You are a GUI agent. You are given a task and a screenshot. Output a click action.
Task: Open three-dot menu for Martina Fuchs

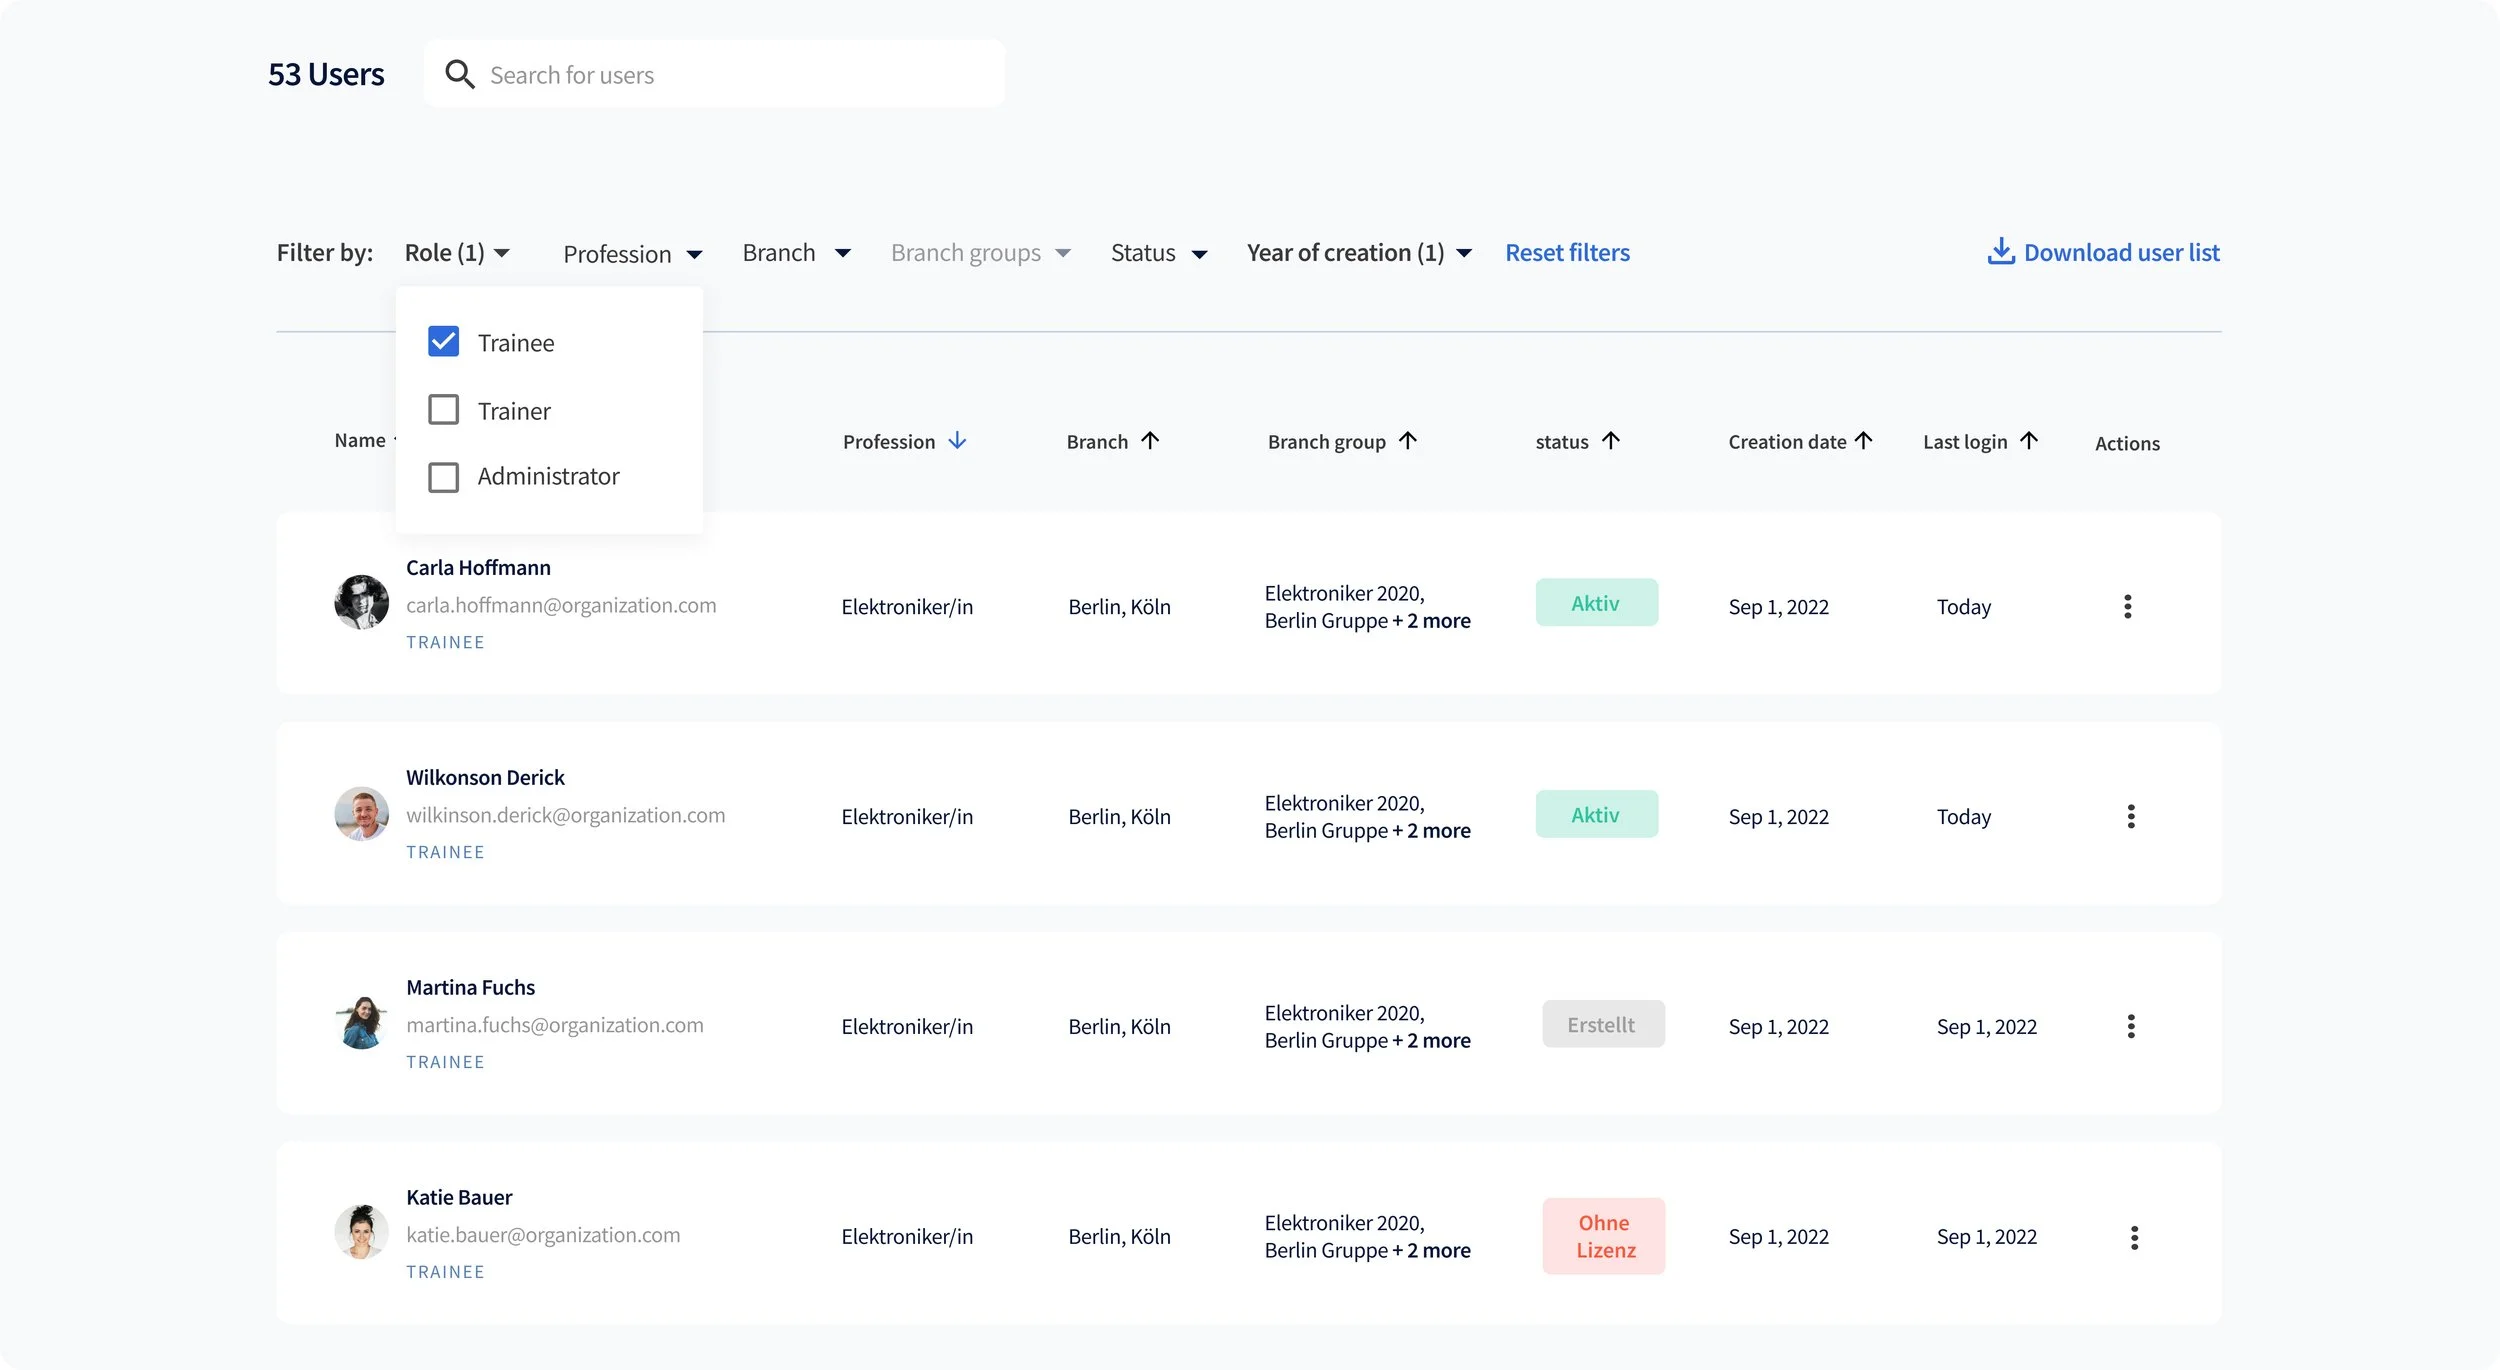[2130, 1027]
